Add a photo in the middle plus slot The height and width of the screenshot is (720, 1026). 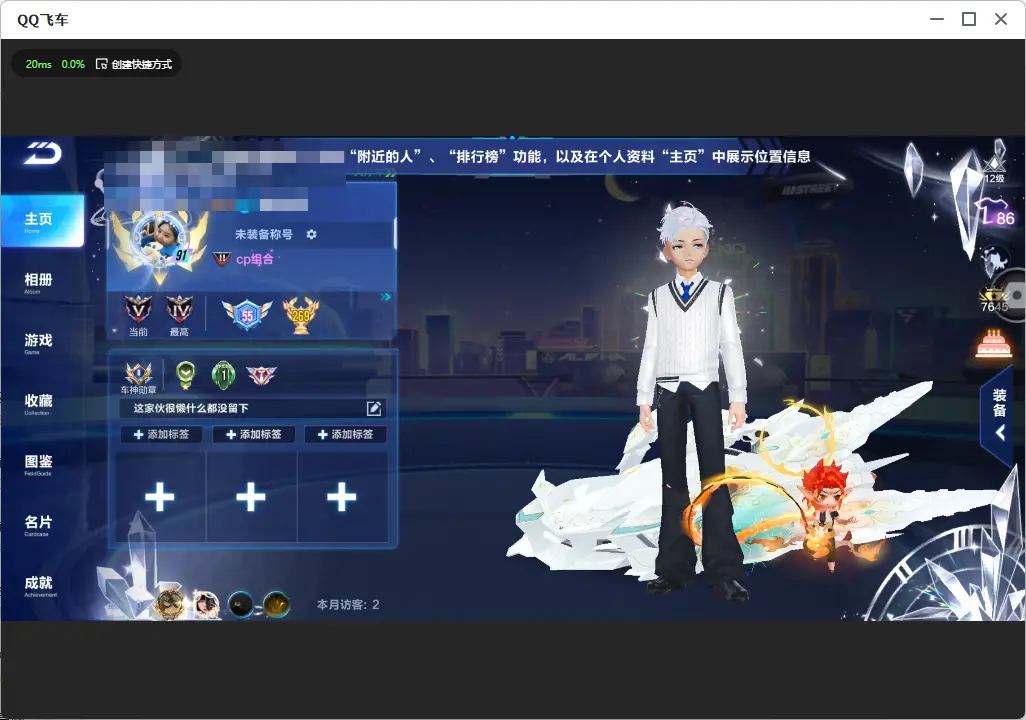coord(251,497)
